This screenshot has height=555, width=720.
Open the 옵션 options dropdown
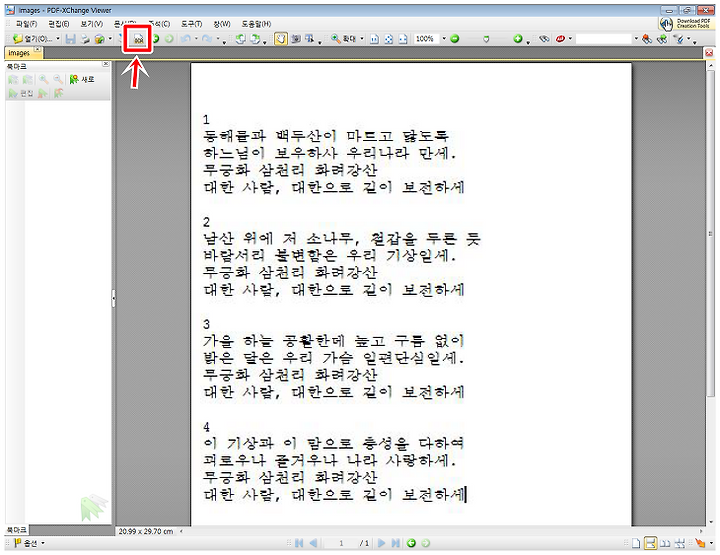click(29, 544)
